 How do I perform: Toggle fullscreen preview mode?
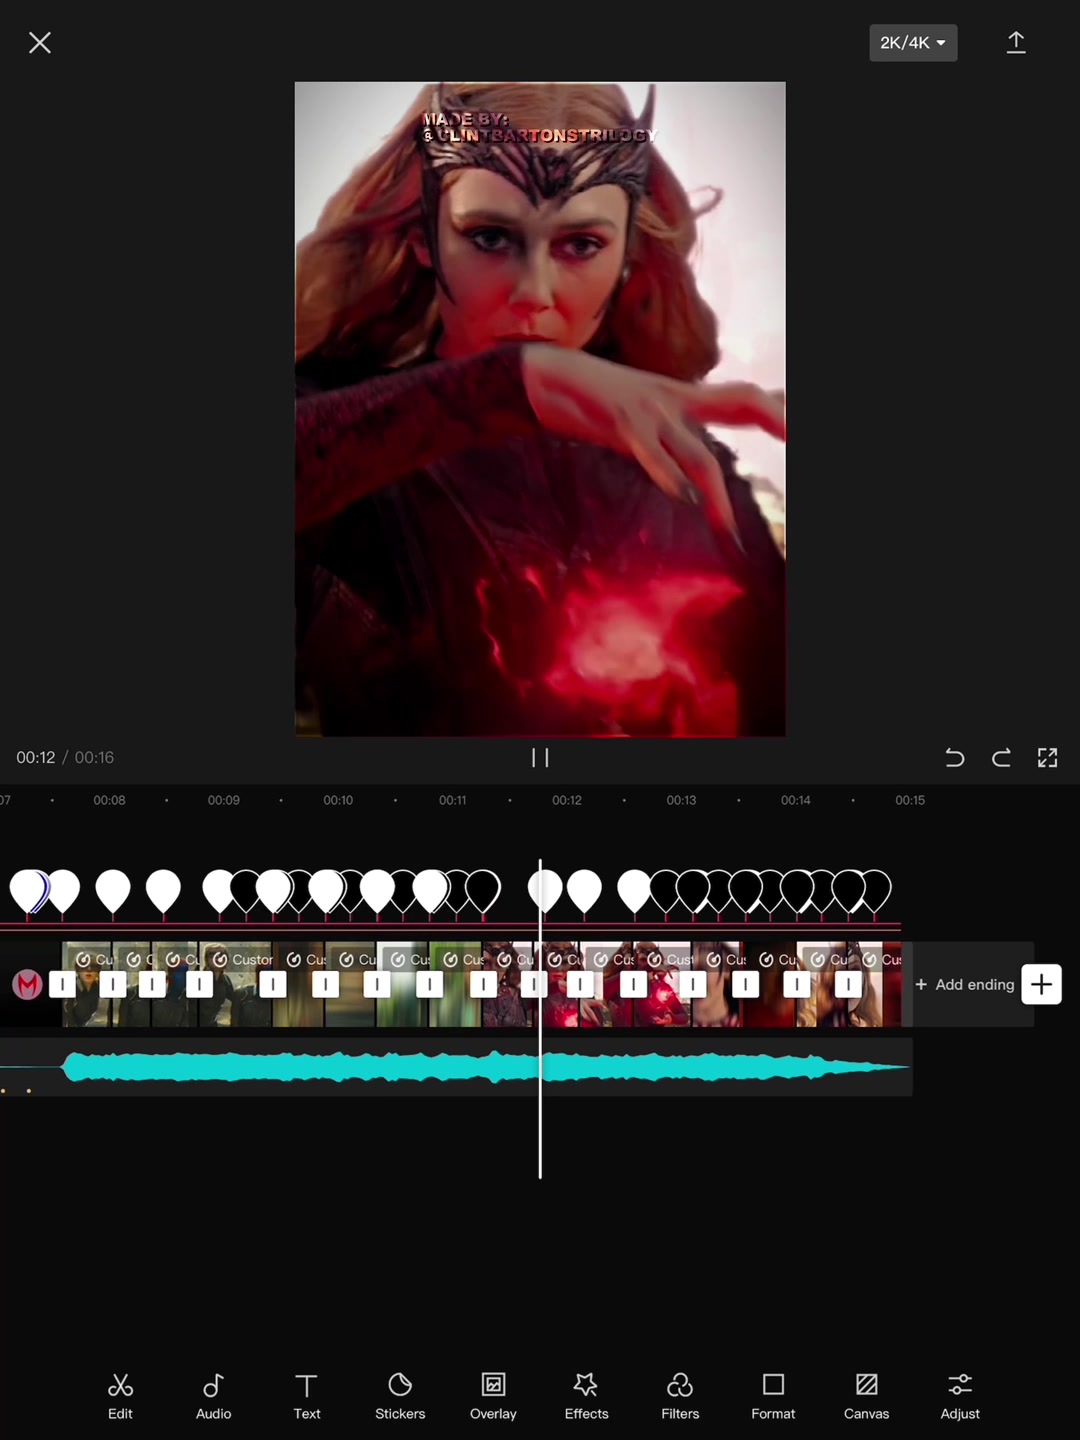tap(1047, 758)
